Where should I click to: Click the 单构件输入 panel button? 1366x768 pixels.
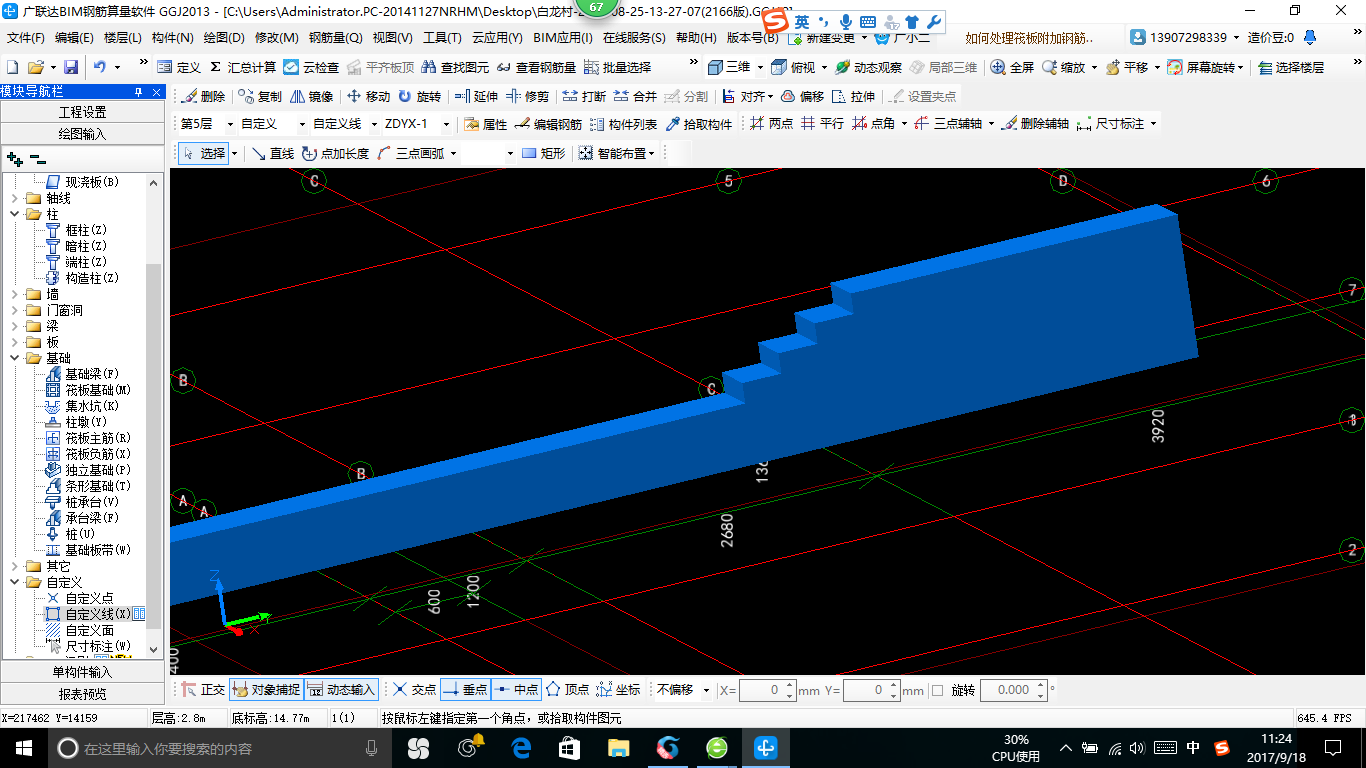pyautogui.click(x=82, y=672)
